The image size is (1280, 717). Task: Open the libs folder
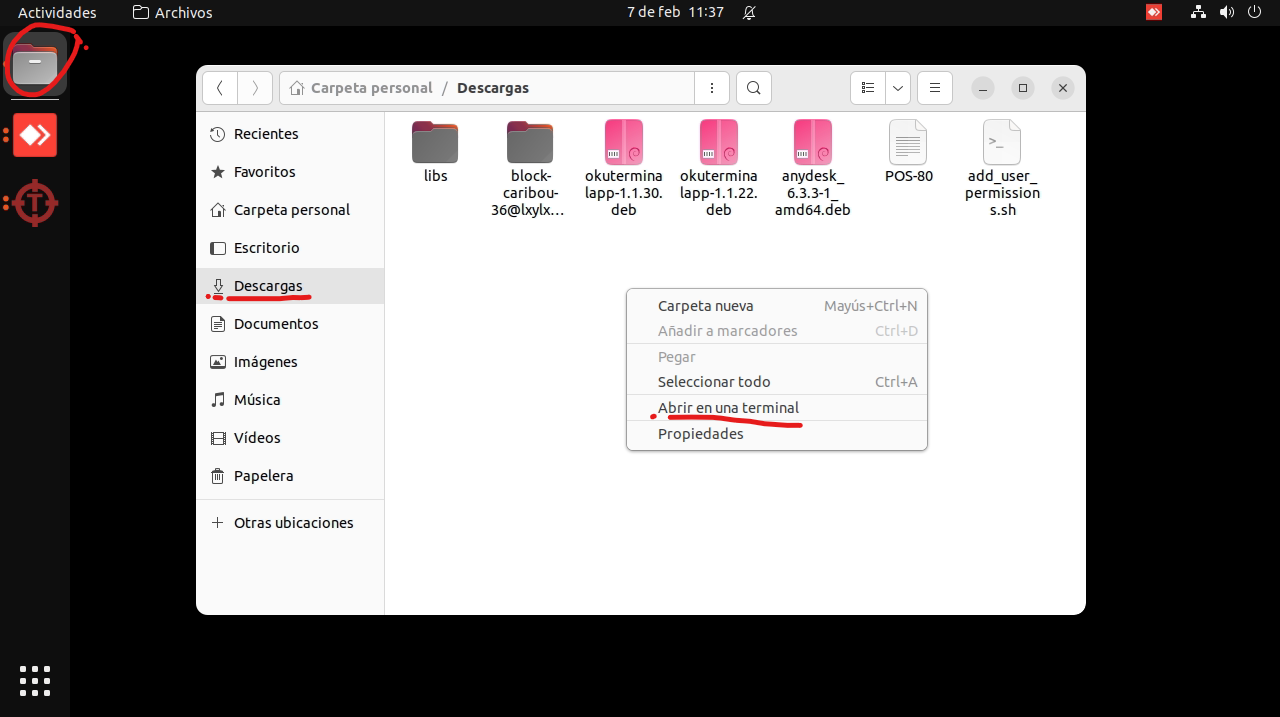[x=435, y=143]
